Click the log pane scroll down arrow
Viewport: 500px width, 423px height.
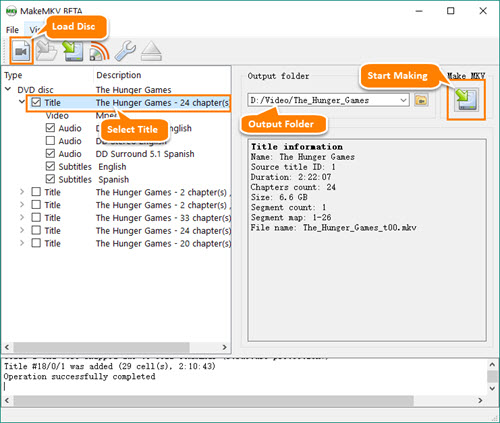pos(492,388)
